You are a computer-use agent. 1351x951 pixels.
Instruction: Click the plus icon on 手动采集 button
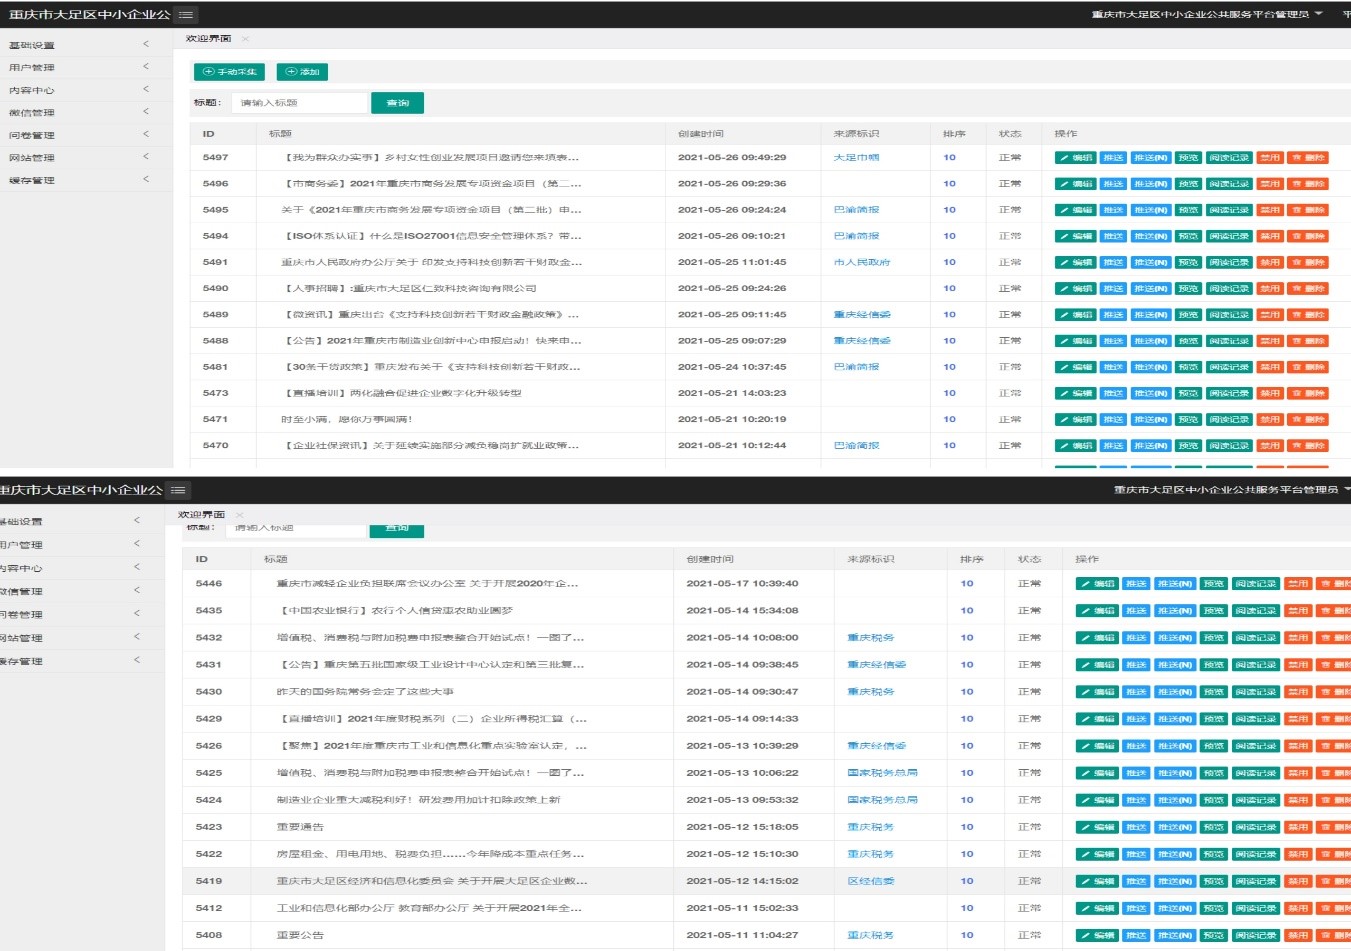(x=208, y=72)
